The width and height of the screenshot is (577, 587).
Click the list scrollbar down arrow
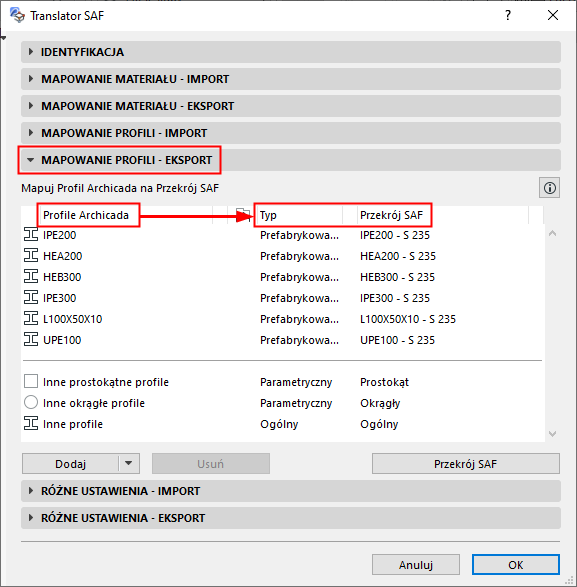point(552,434)
